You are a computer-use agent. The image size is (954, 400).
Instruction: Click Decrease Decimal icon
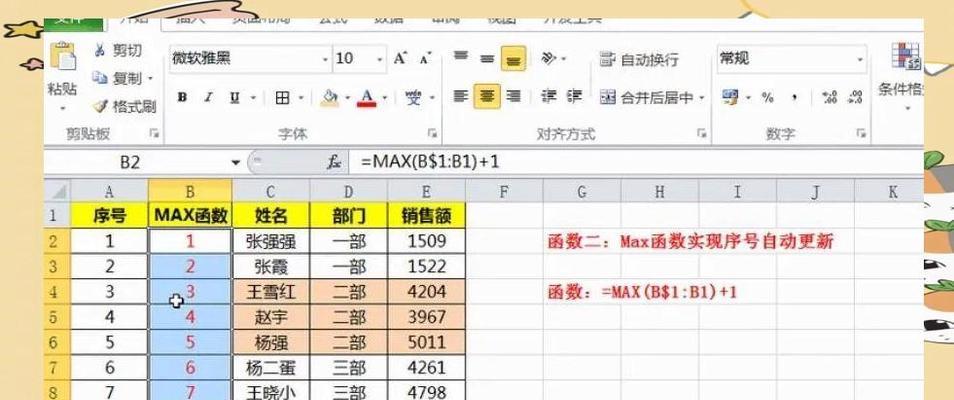(855, 97)
